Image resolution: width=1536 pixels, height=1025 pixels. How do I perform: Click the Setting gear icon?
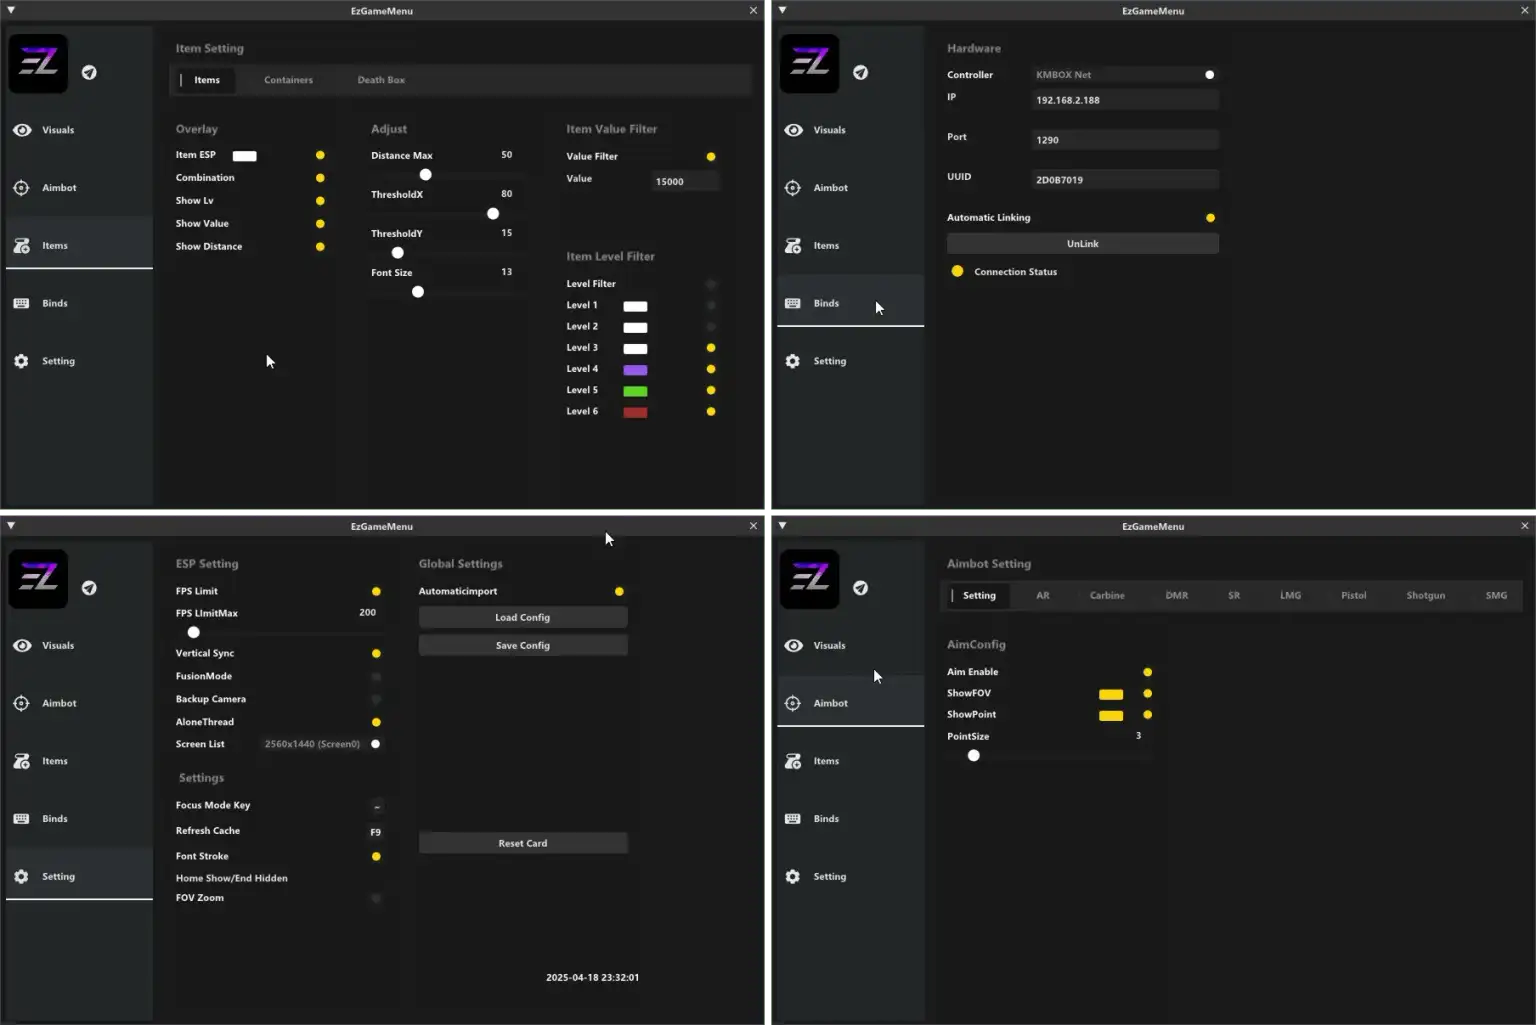tap(21, 361)
